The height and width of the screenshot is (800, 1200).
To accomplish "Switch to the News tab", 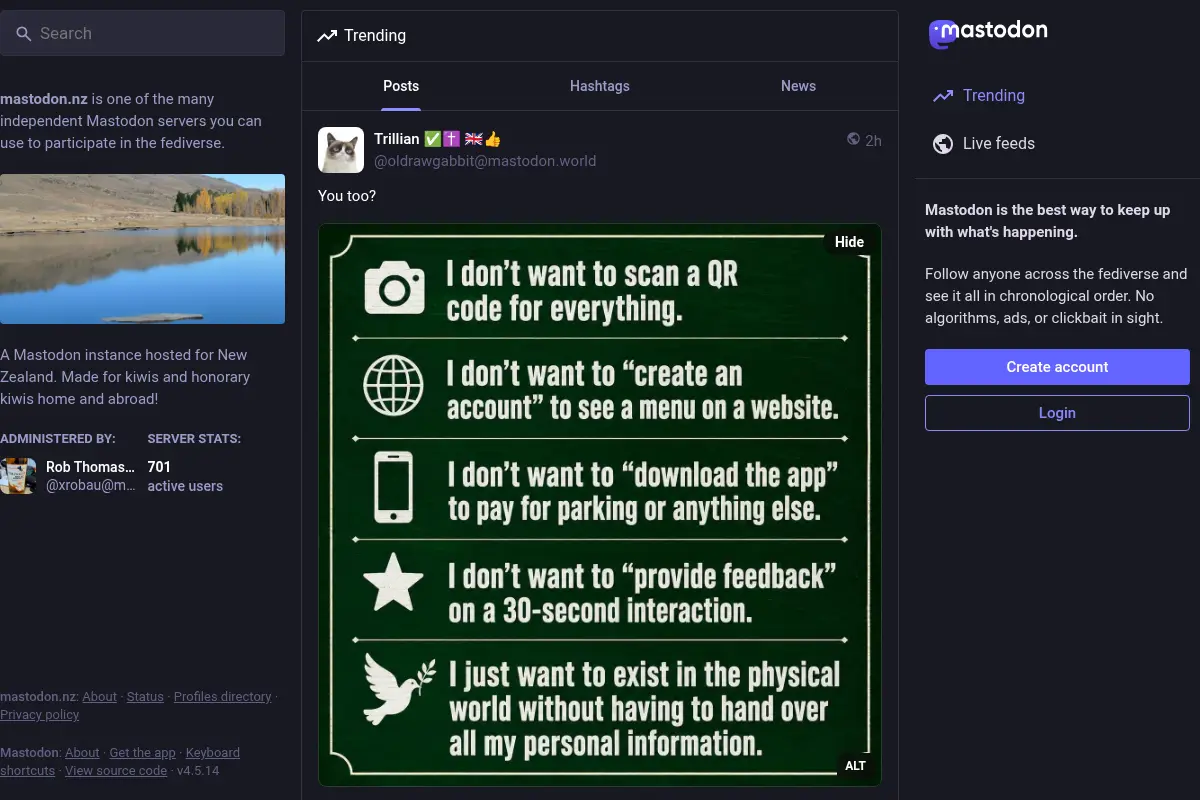I will (798, 86).
